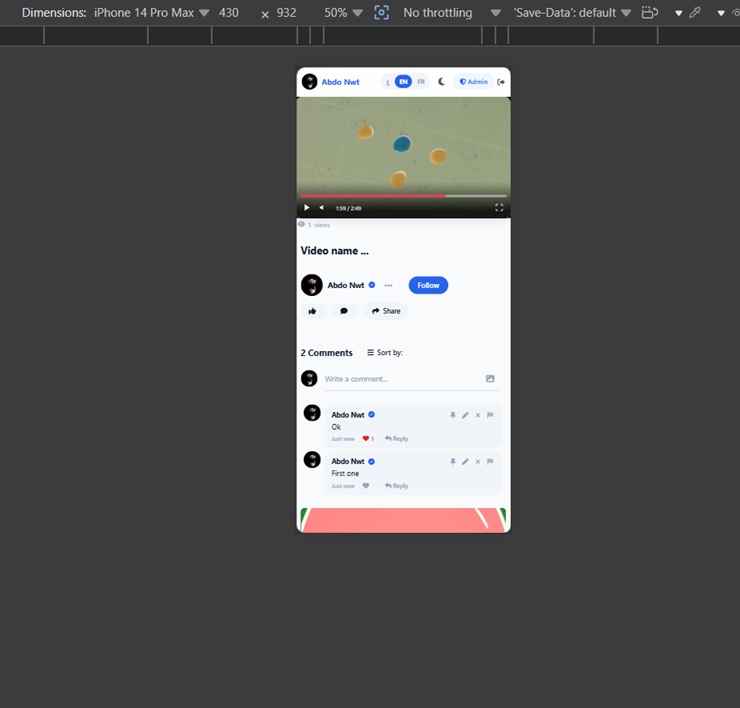Image resolution: width=740 pixels, height=708 pixels.
Task: Like the 'First one' comment heart
Action: click(366, 486)
